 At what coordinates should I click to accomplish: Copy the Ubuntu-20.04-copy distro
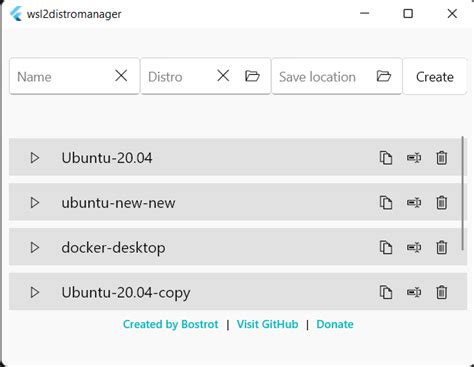point(386,293)
